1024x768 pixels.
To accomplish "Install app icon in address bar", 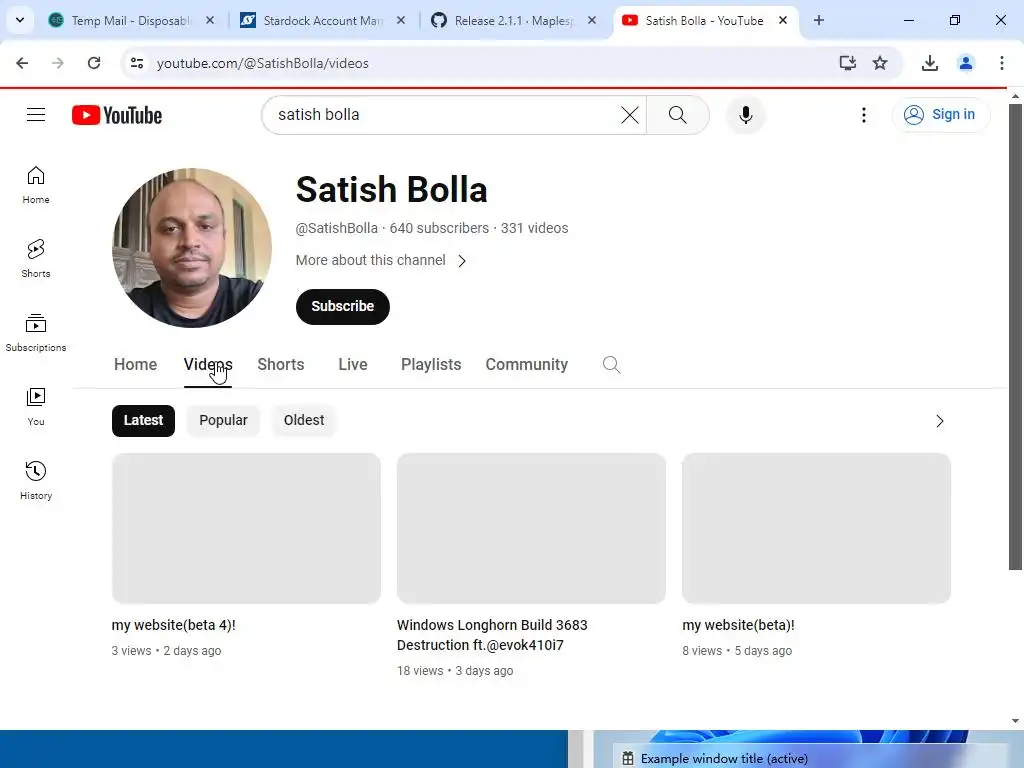I will pyautogui.click(x=847, y=63).
